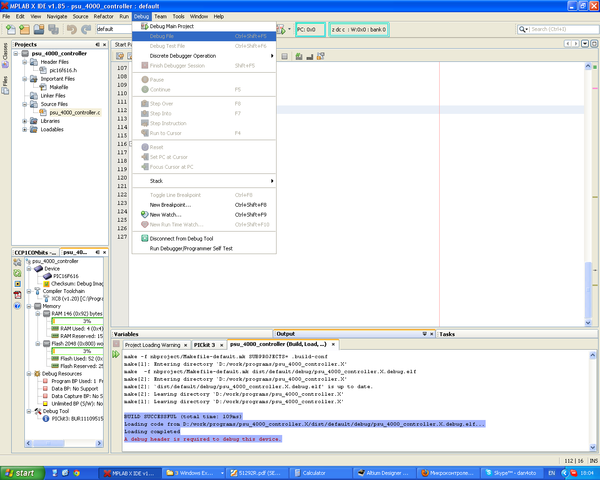The width and height of the screenshot is (600, 480).
Task: Click the Windows start button
Action: coord(22,473)
